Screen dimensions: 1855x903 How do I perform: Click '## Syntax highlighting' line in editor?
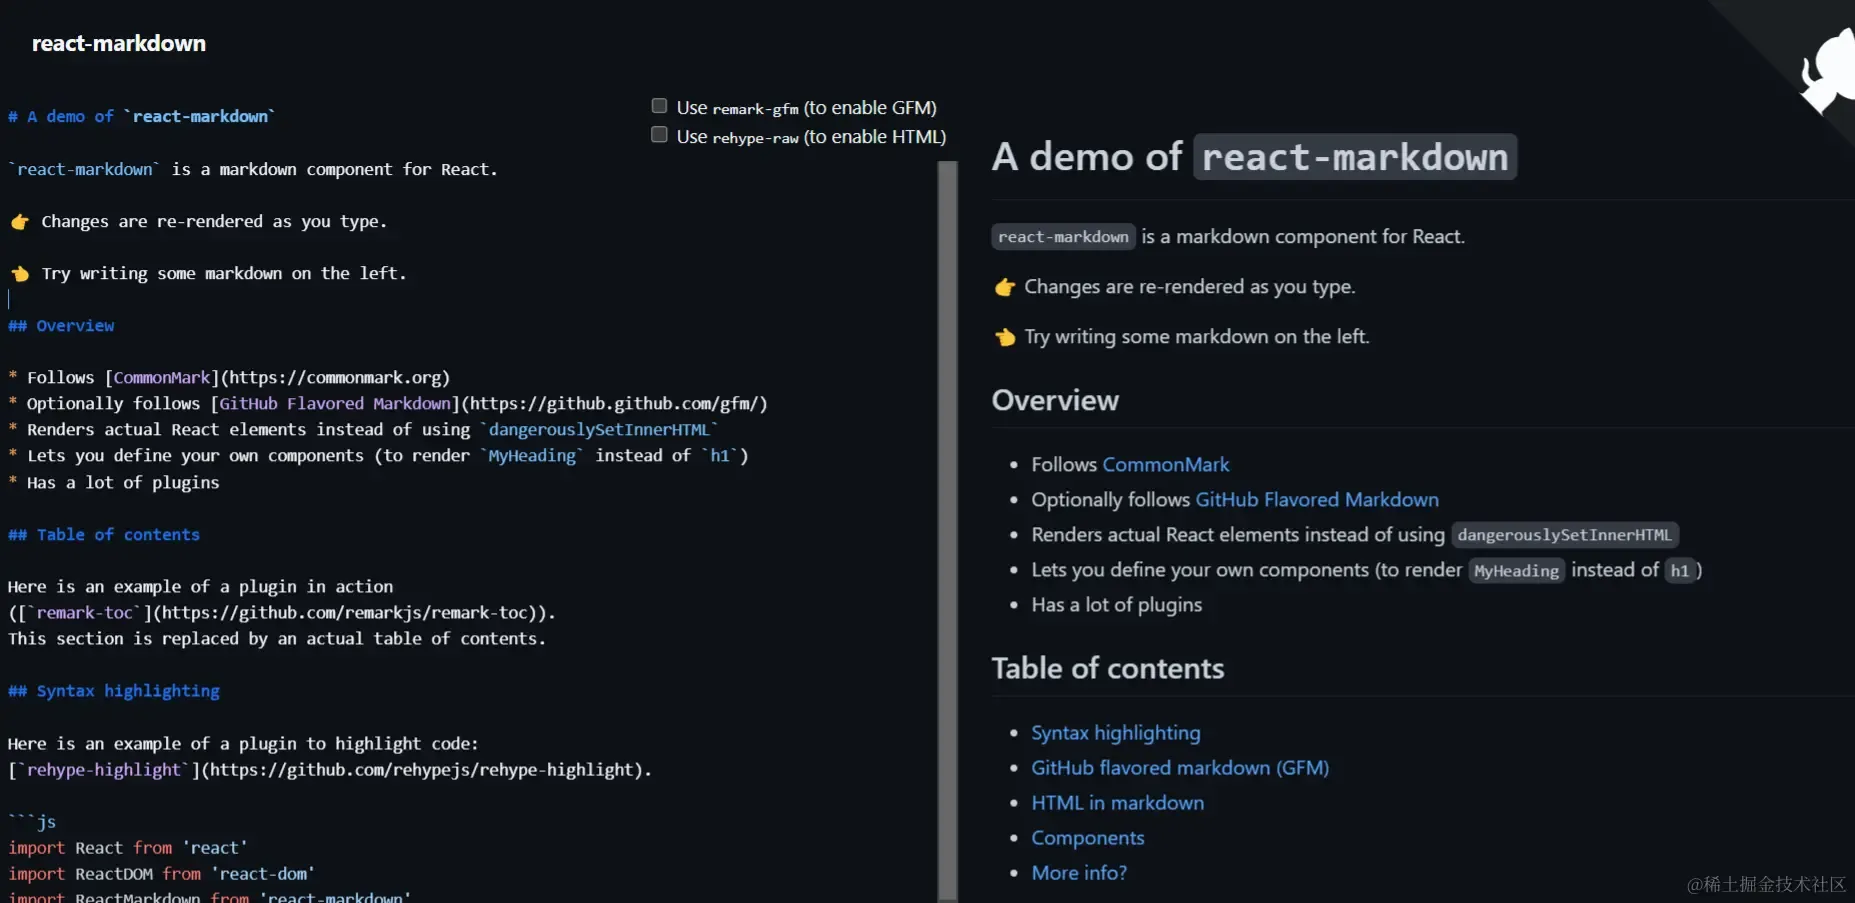114,691
